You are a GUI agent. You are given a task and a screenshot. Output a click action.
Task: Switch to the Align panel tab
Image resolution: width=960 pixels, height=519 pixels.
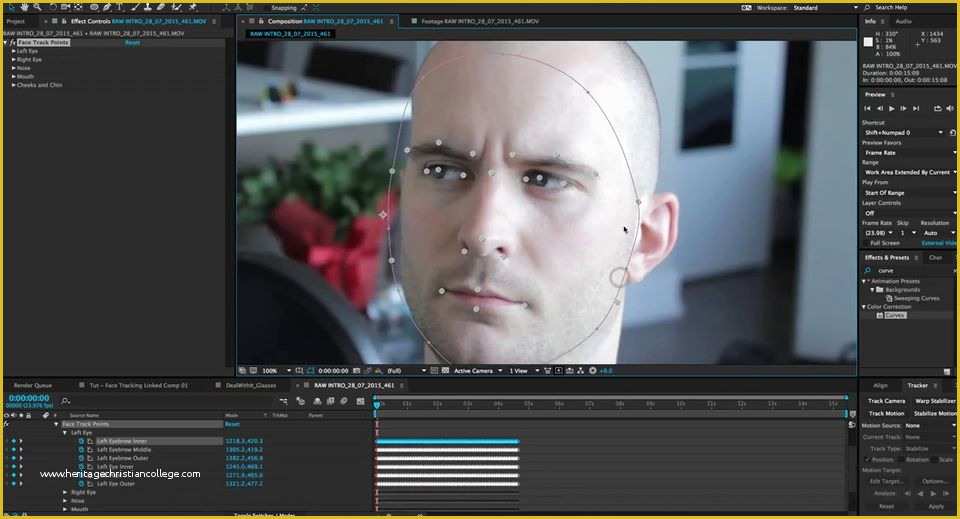coord(880,386)
